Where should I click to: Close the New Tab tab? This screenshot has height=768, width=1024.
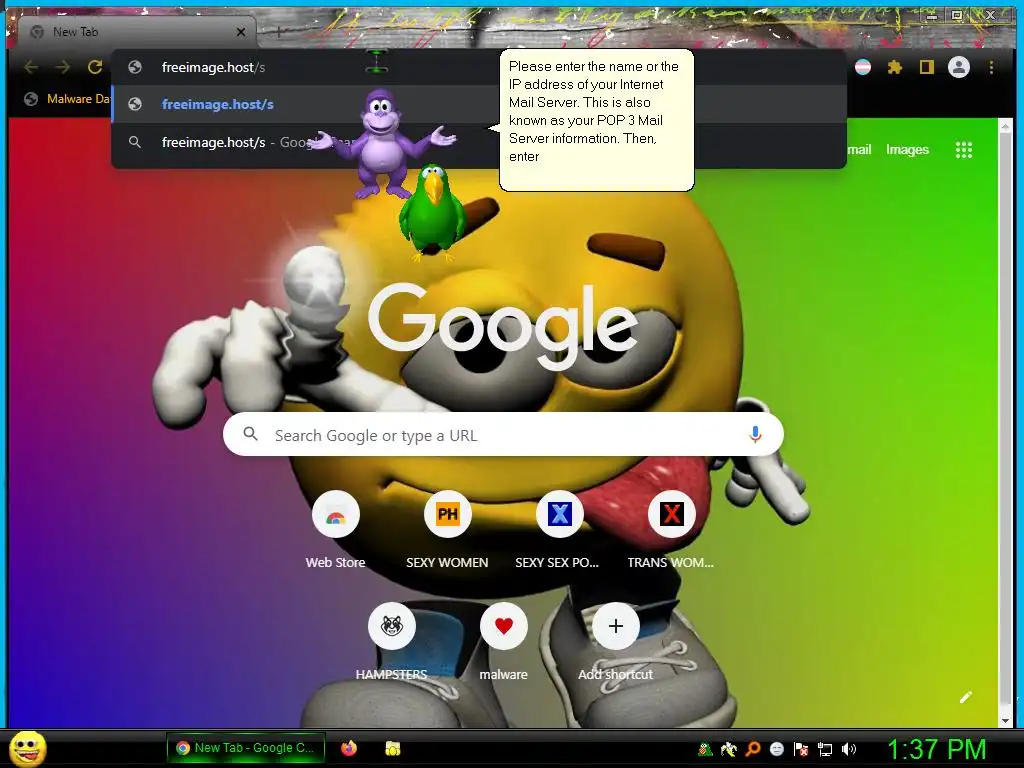point(241,32)
